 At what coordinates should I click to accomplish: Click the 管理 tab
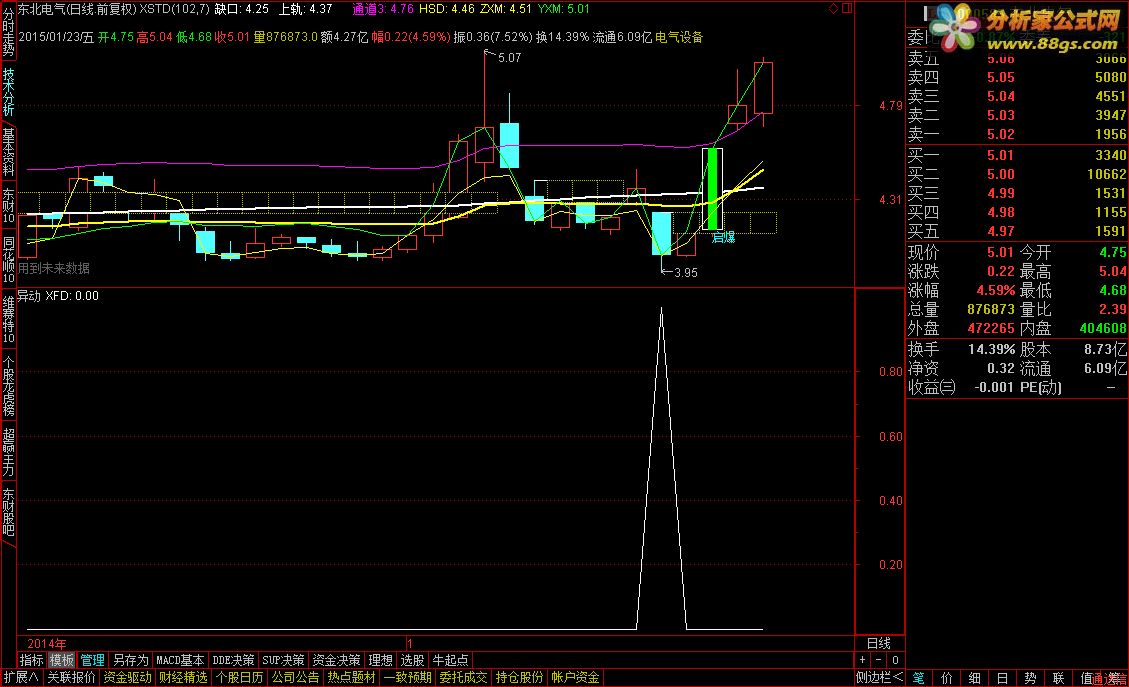point(93,660)
